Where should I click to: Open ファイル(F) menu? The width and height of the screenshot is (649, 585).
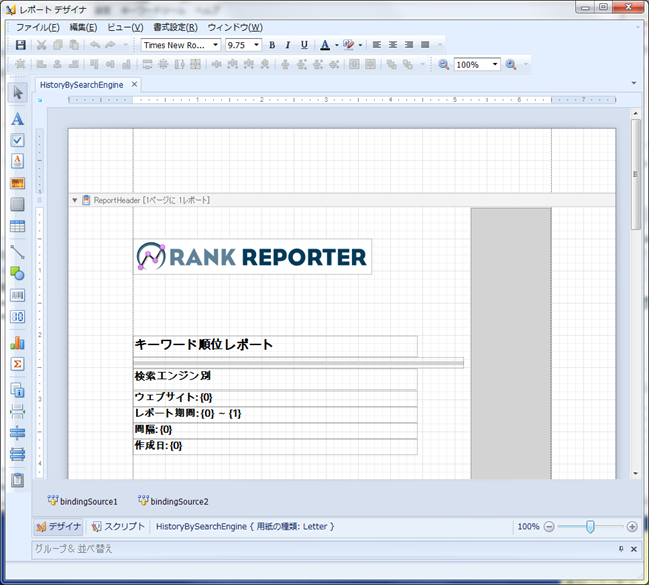tap(38, 27)
